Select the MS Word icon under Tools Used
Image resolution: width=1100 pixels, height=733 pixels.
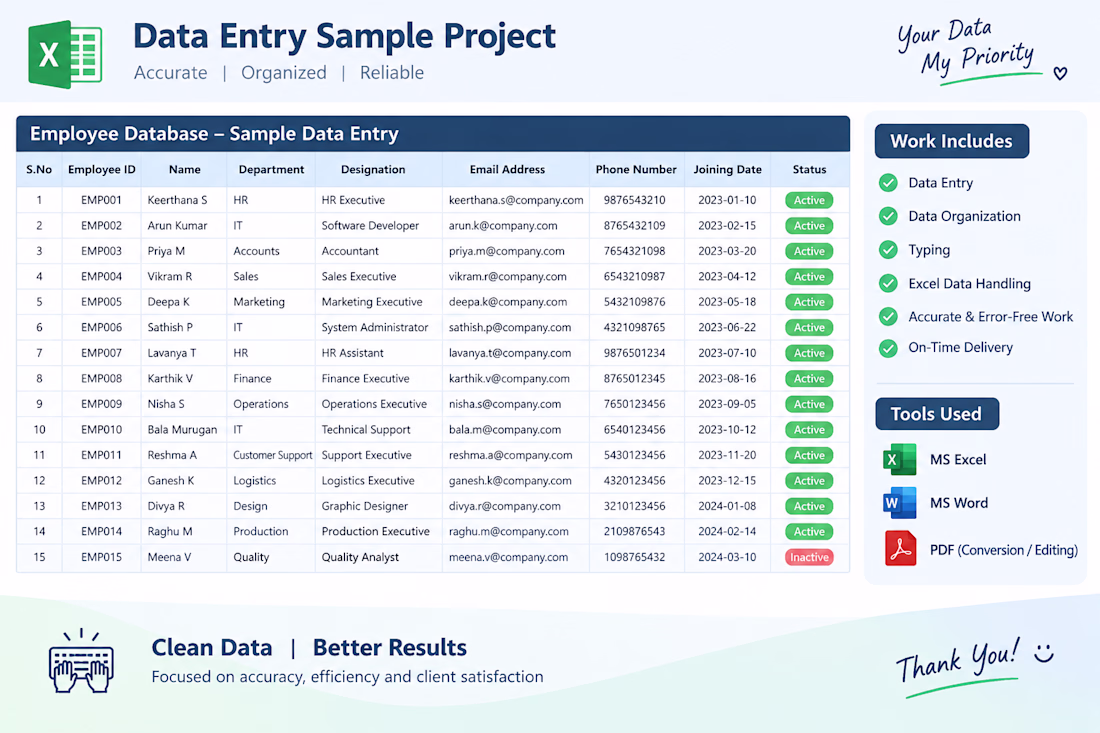pyautogui.click(x=899, y=503)
